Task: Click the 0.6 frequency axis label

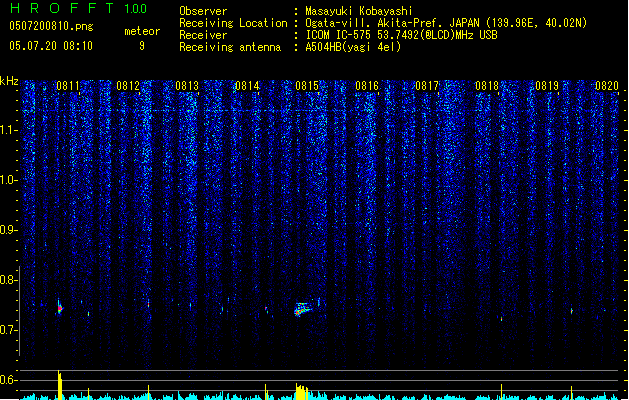Action: [9, 380]
